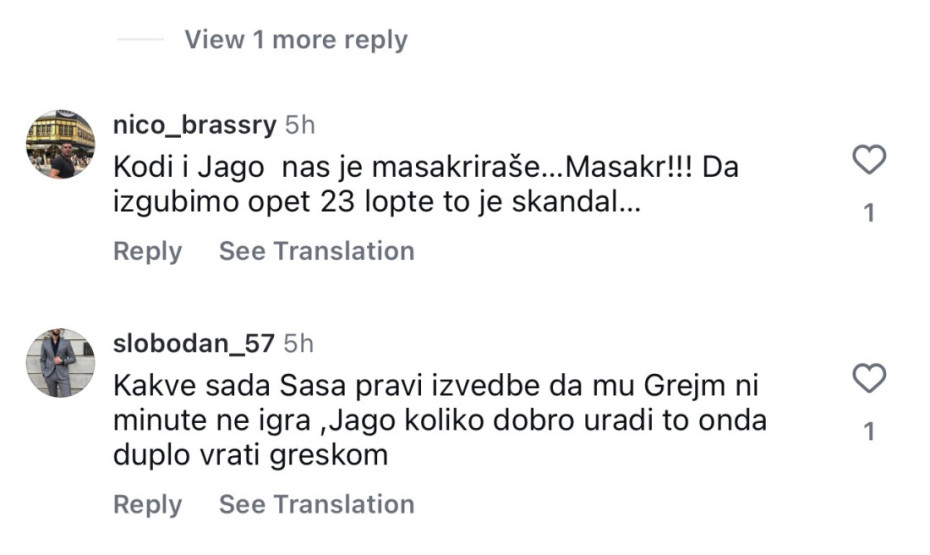Select nico_brassry's comment line starting "Kodi i Jago"
The height and width of the screenshot is (555, 930).
click(x=425, y=167)
